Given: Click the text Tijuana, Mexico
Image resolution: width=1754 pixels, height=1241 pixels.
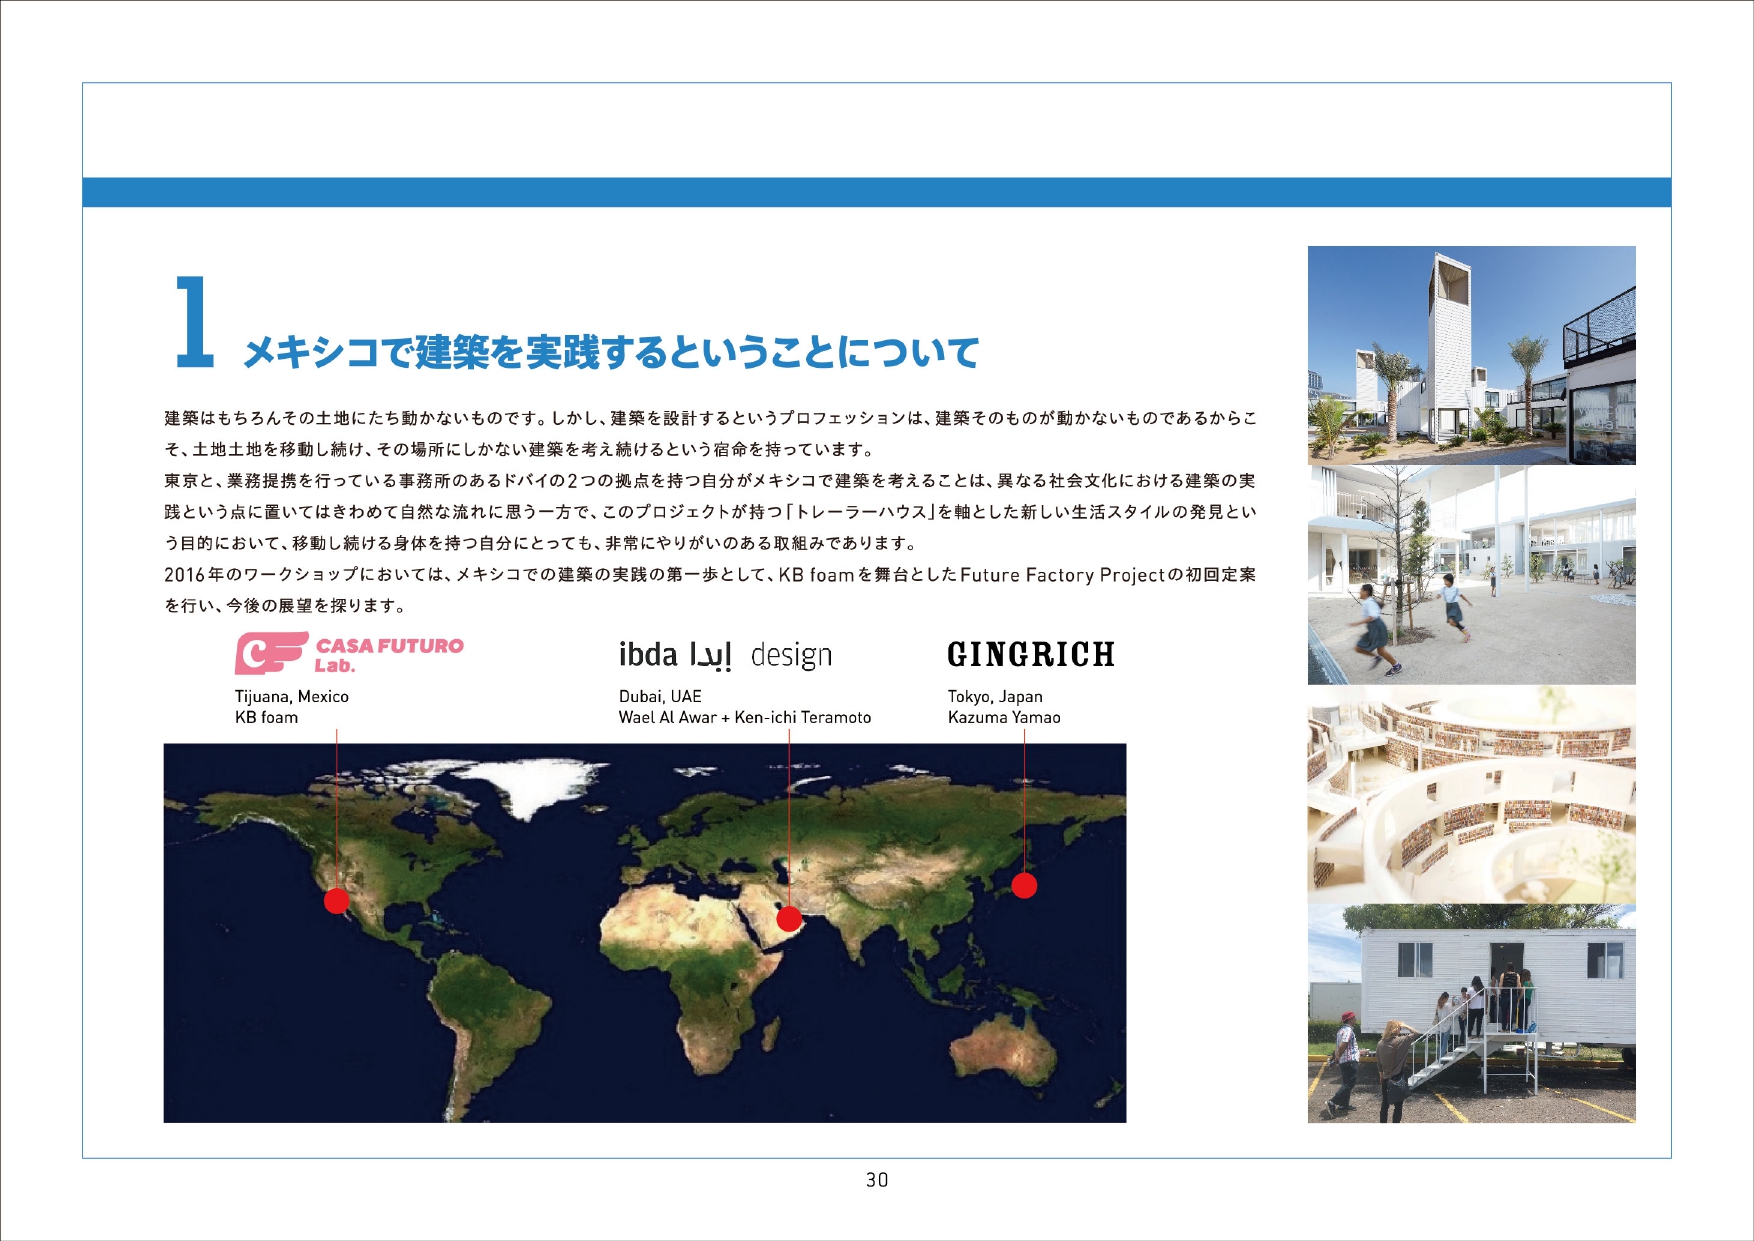Looking at the screenshot, I should coord(292,696).
